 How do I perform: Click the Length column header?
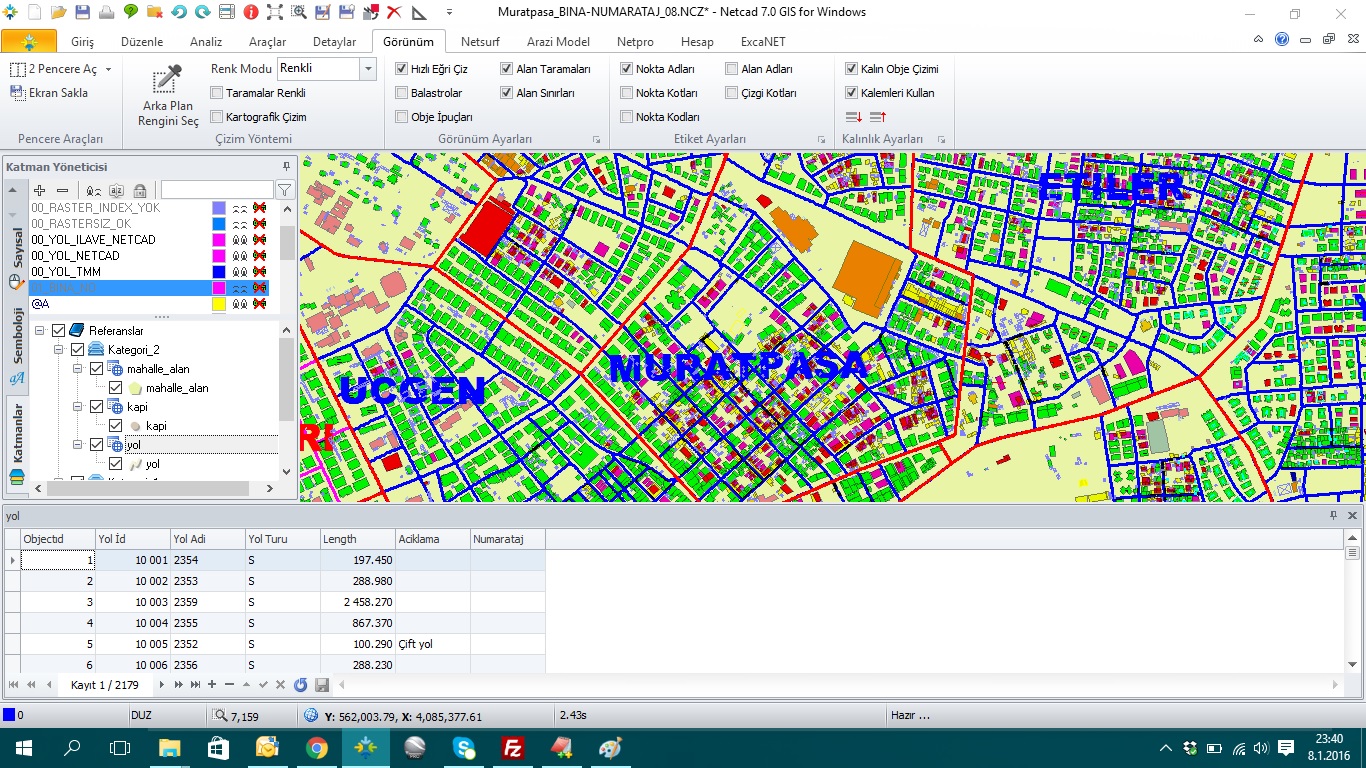point(358,539)
